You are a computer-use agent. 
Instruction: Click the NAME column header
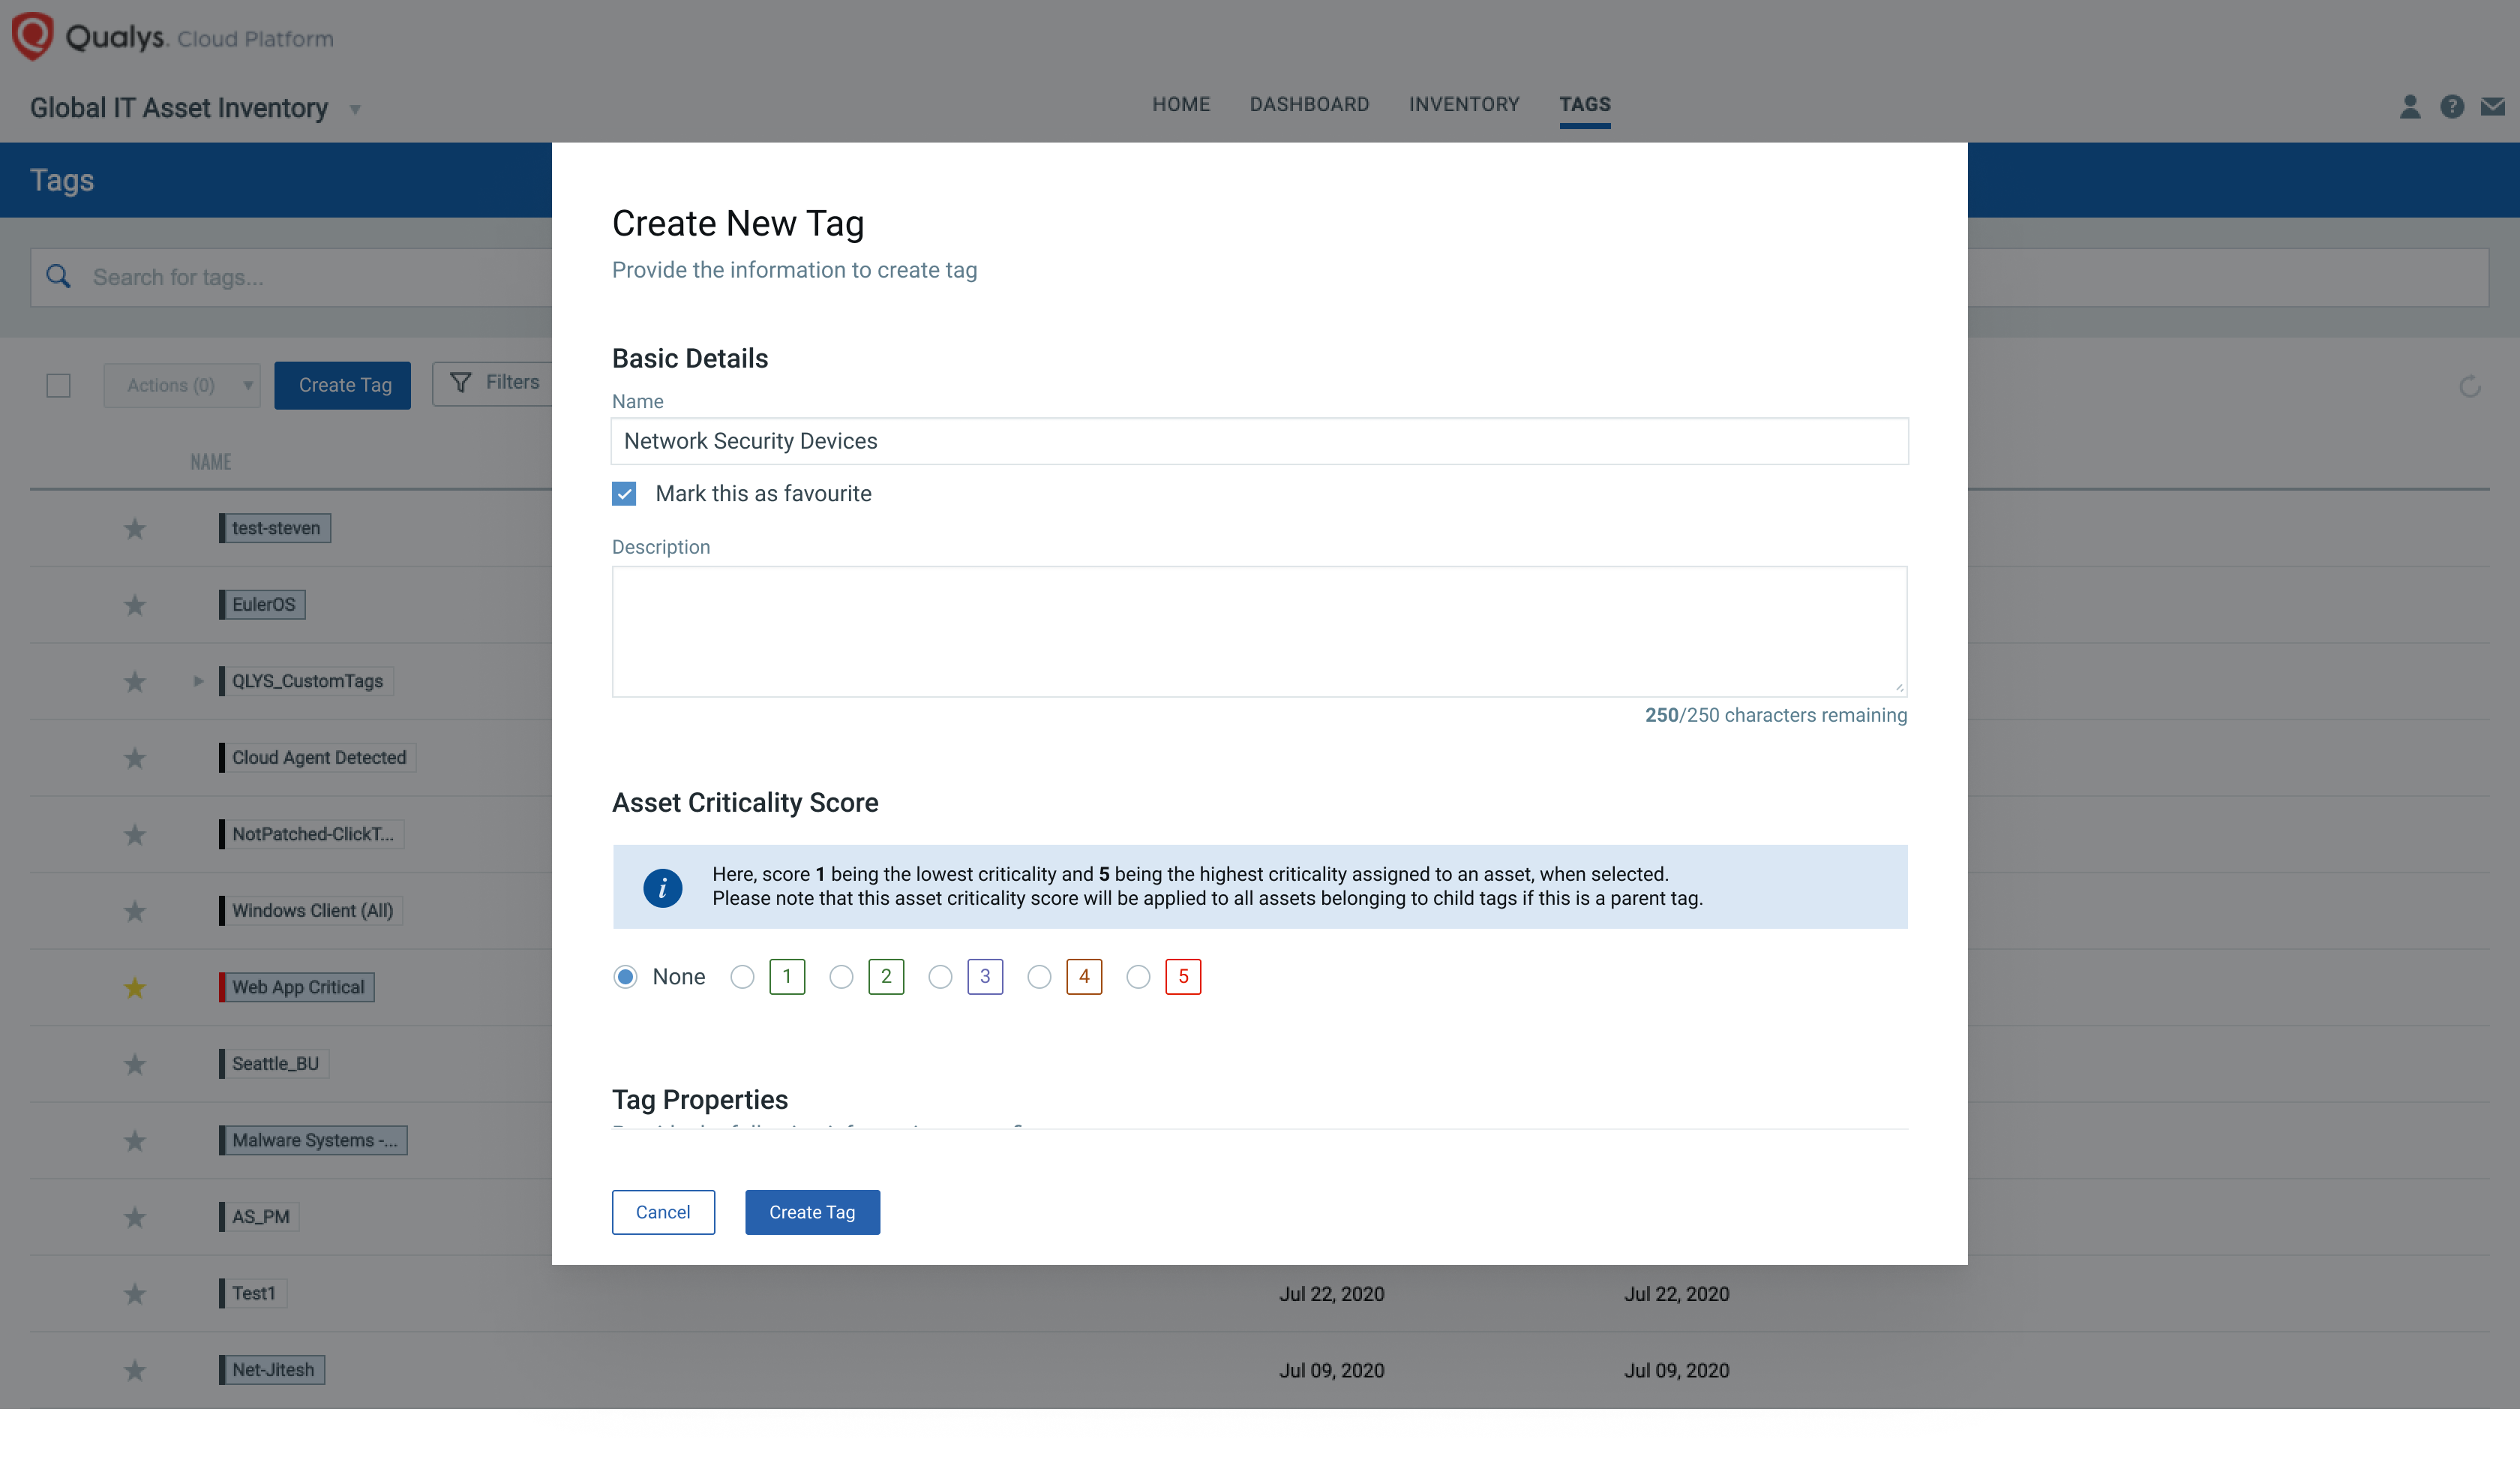(211, 462)
